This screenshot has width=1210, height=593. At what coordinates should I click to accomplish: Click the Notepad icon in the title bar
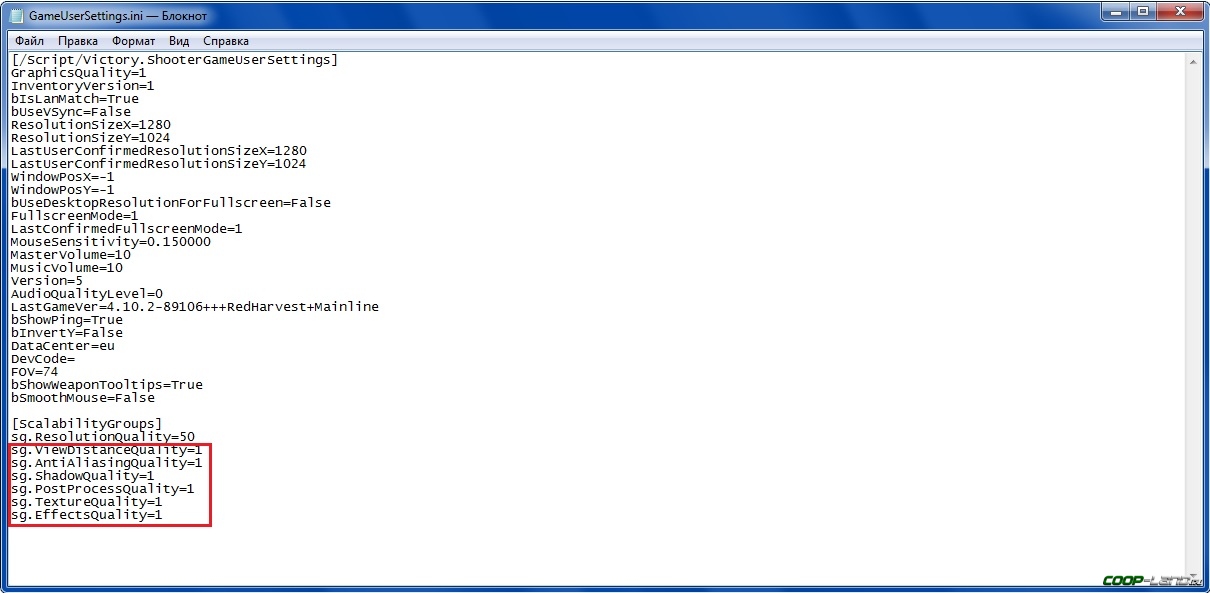[17, 17]
